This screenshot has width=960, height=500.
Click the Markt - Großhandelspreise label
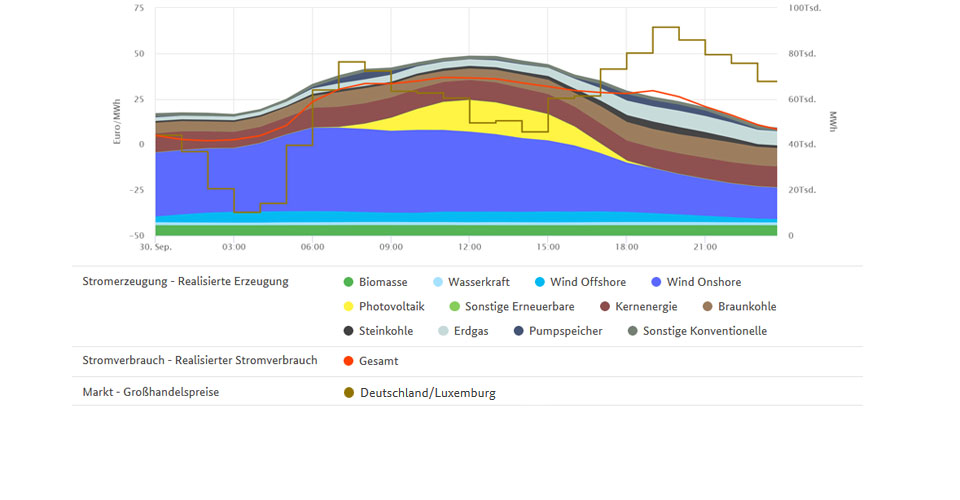coord(150,392)
